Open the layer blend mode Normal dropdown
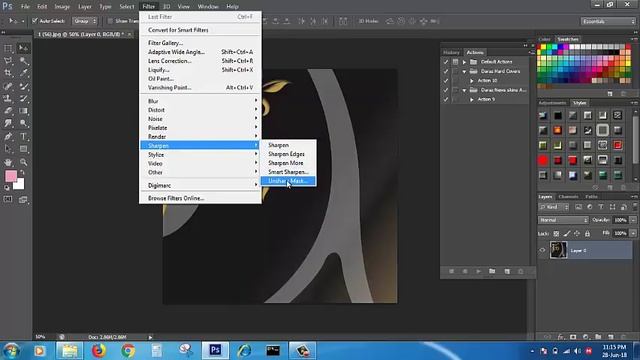The width and height of the screenshot is (640, 360). point(563,220)
